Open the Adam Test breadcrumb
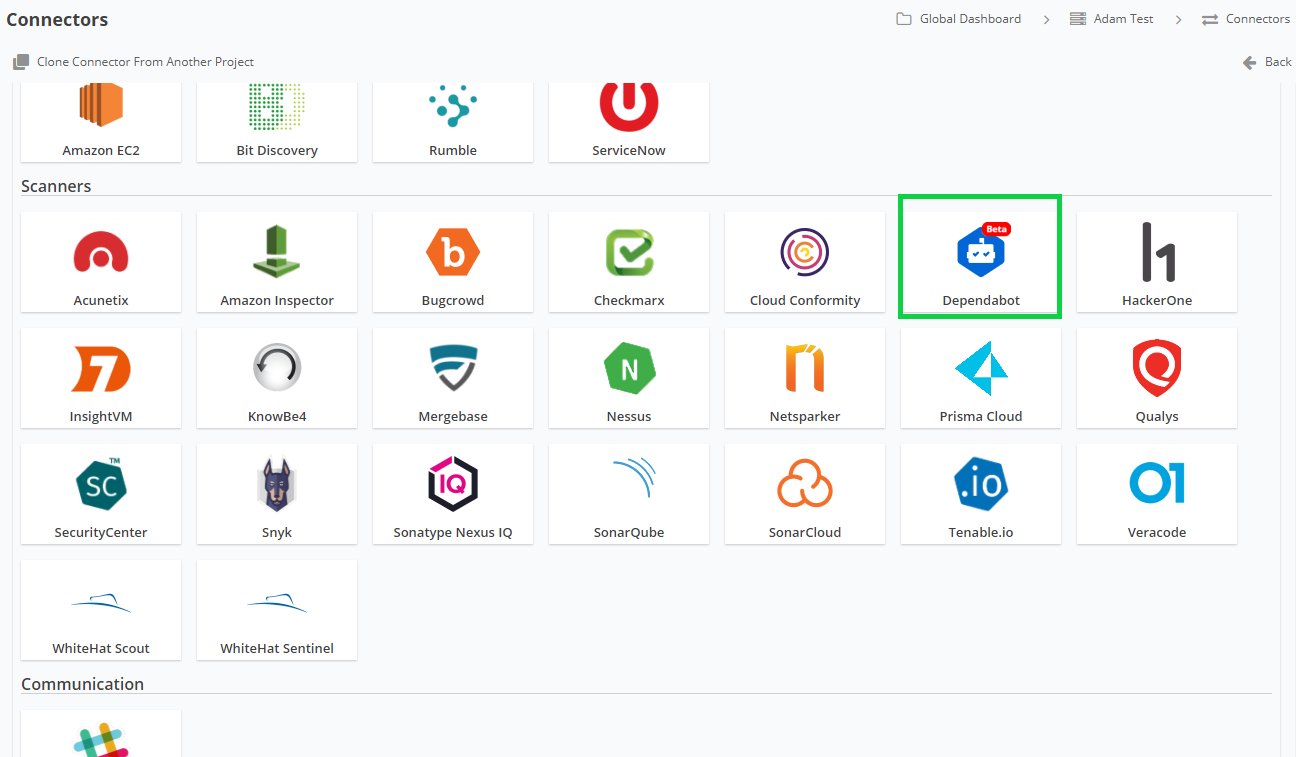Image resolution: width=1296 pixels, height=757 pixels. 1112,19
